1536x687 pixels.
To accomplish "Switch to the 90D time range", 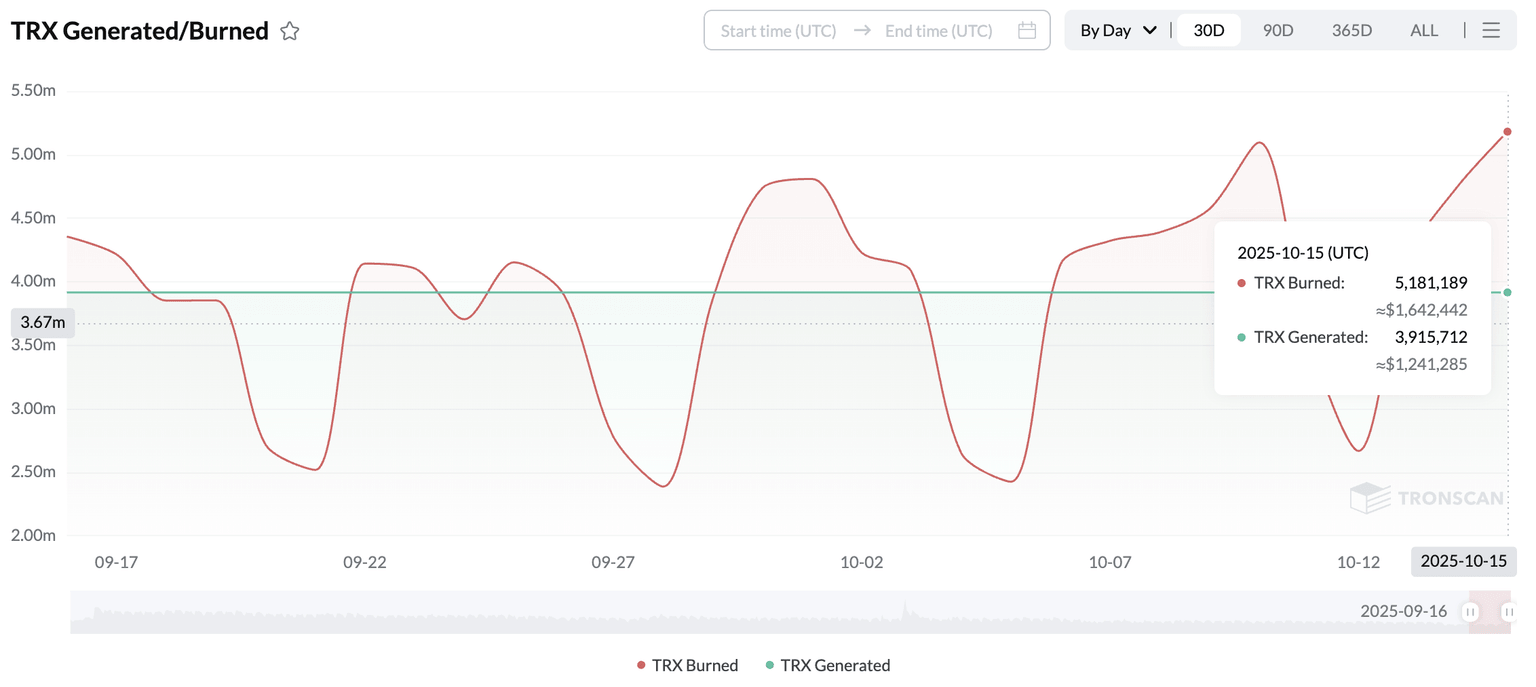I will pos(1278,31).
